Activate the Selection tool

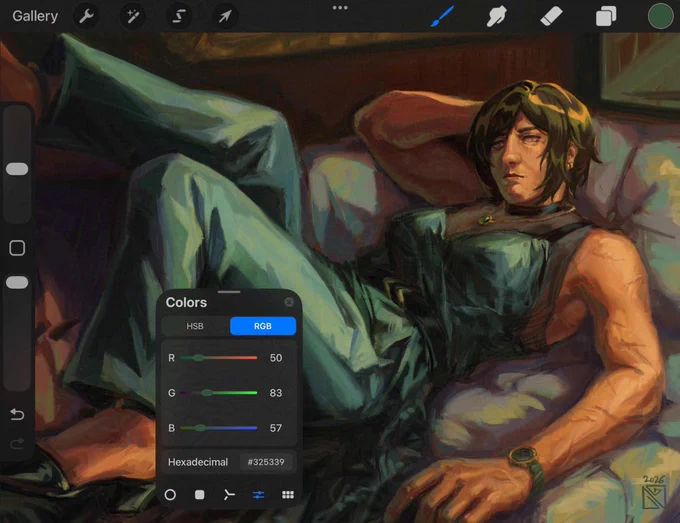pos(179,16)
